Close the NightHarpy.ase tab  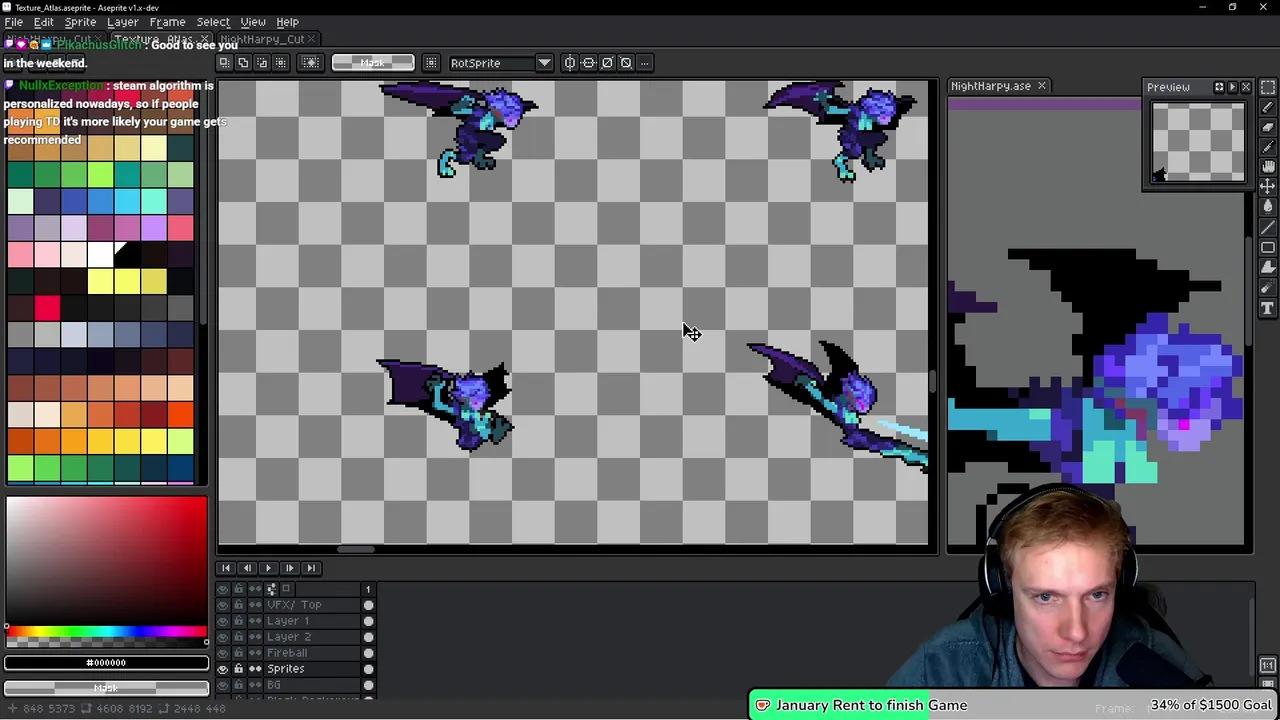pos(1041,86)
